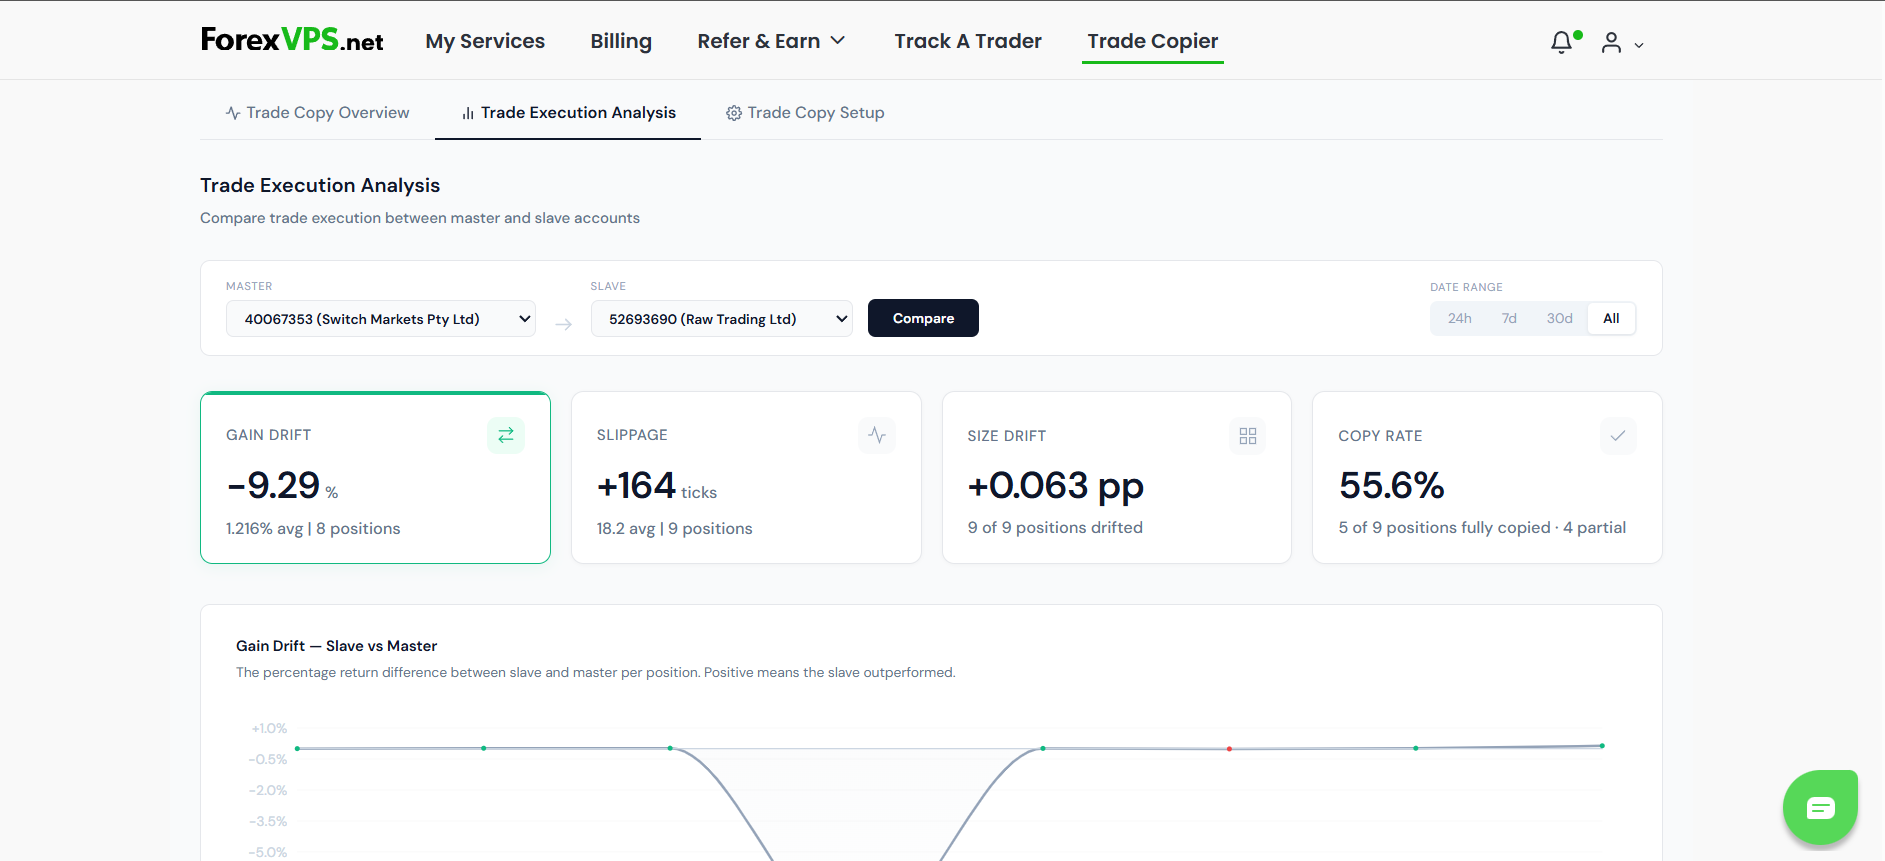This screenshot has height=861, width=1885.
Task: Click the Slippage pulse icon
Action: click(877, 435)
